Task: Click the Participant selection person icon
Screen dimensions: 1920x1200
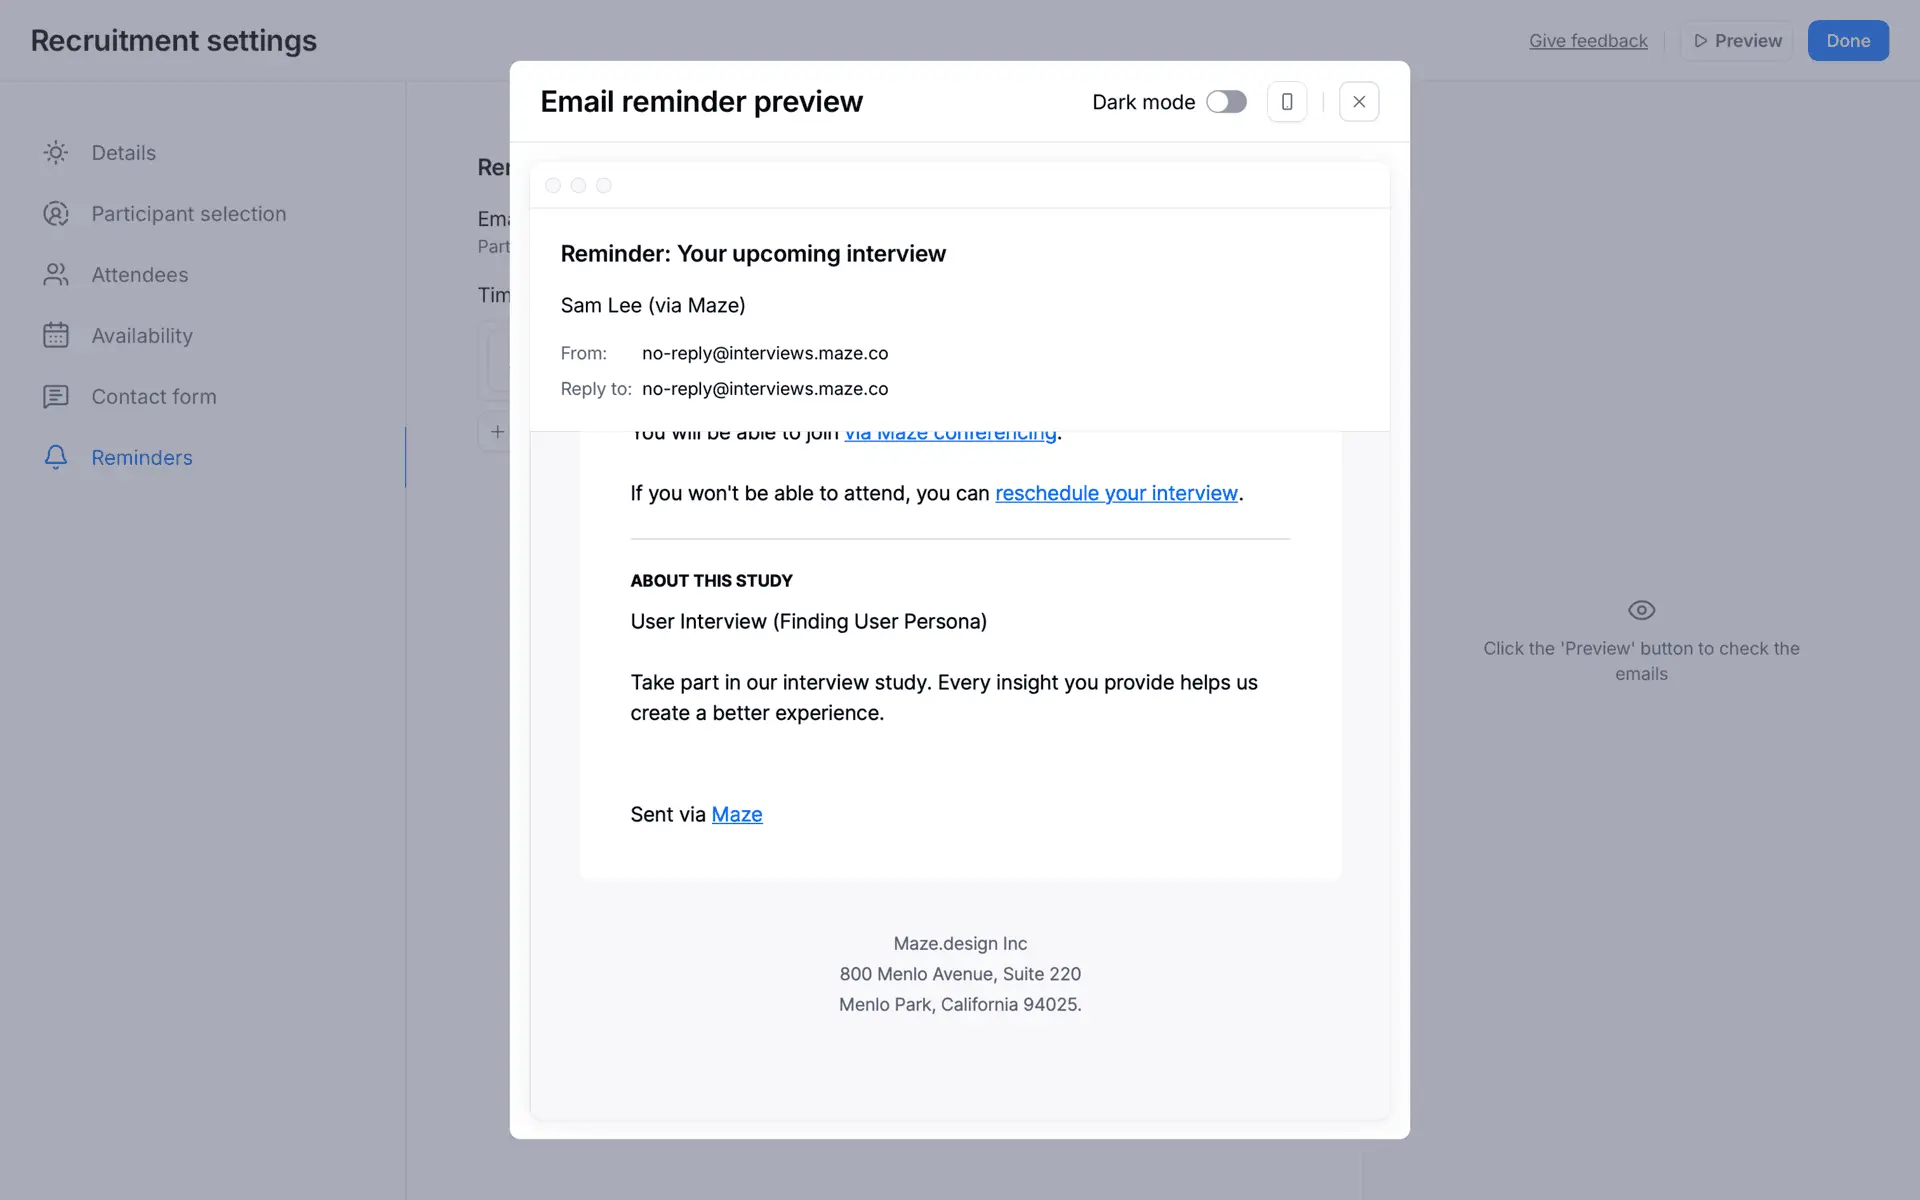Action: (x=56, y=214)
